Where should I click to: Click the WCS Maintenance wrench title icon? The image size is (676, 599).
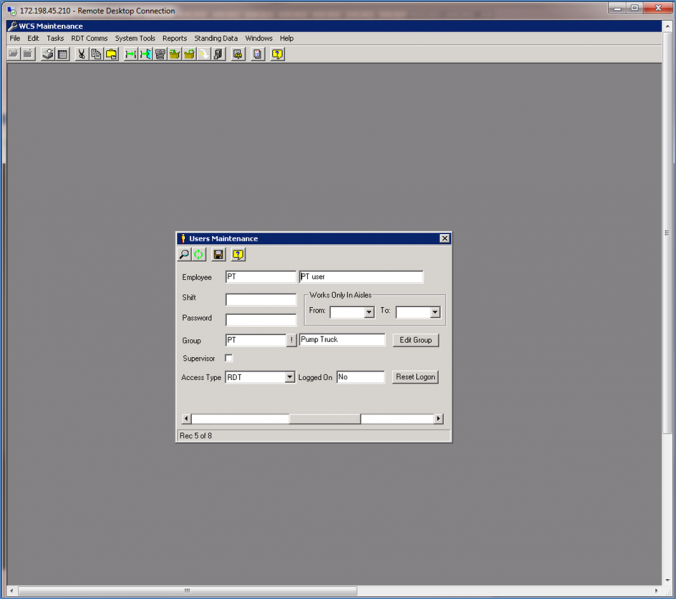pos(13,26)
